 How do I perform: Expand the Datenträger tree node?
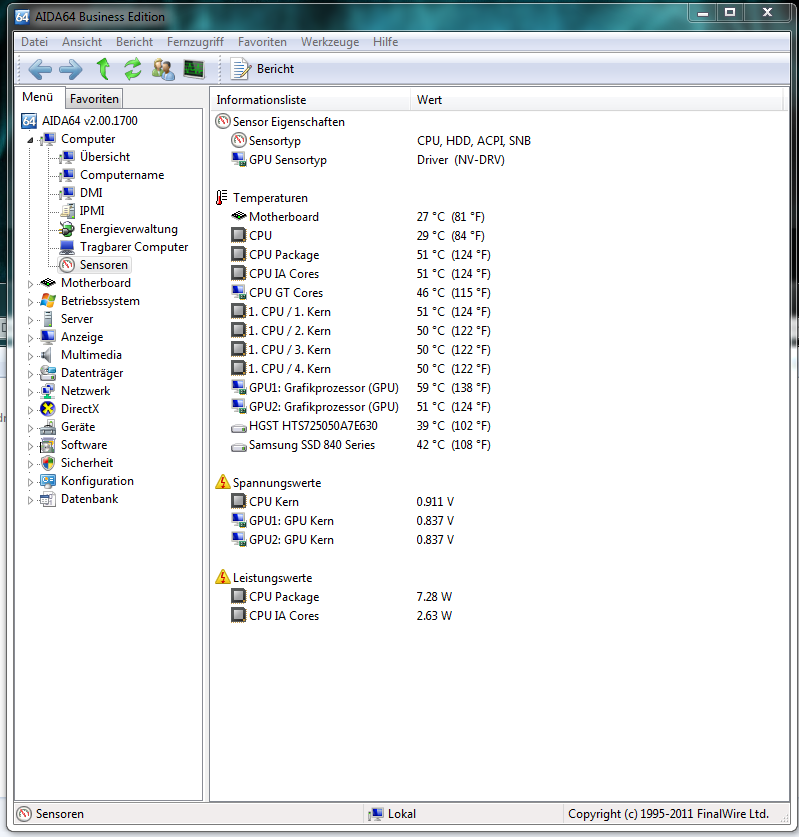point(30,374)
